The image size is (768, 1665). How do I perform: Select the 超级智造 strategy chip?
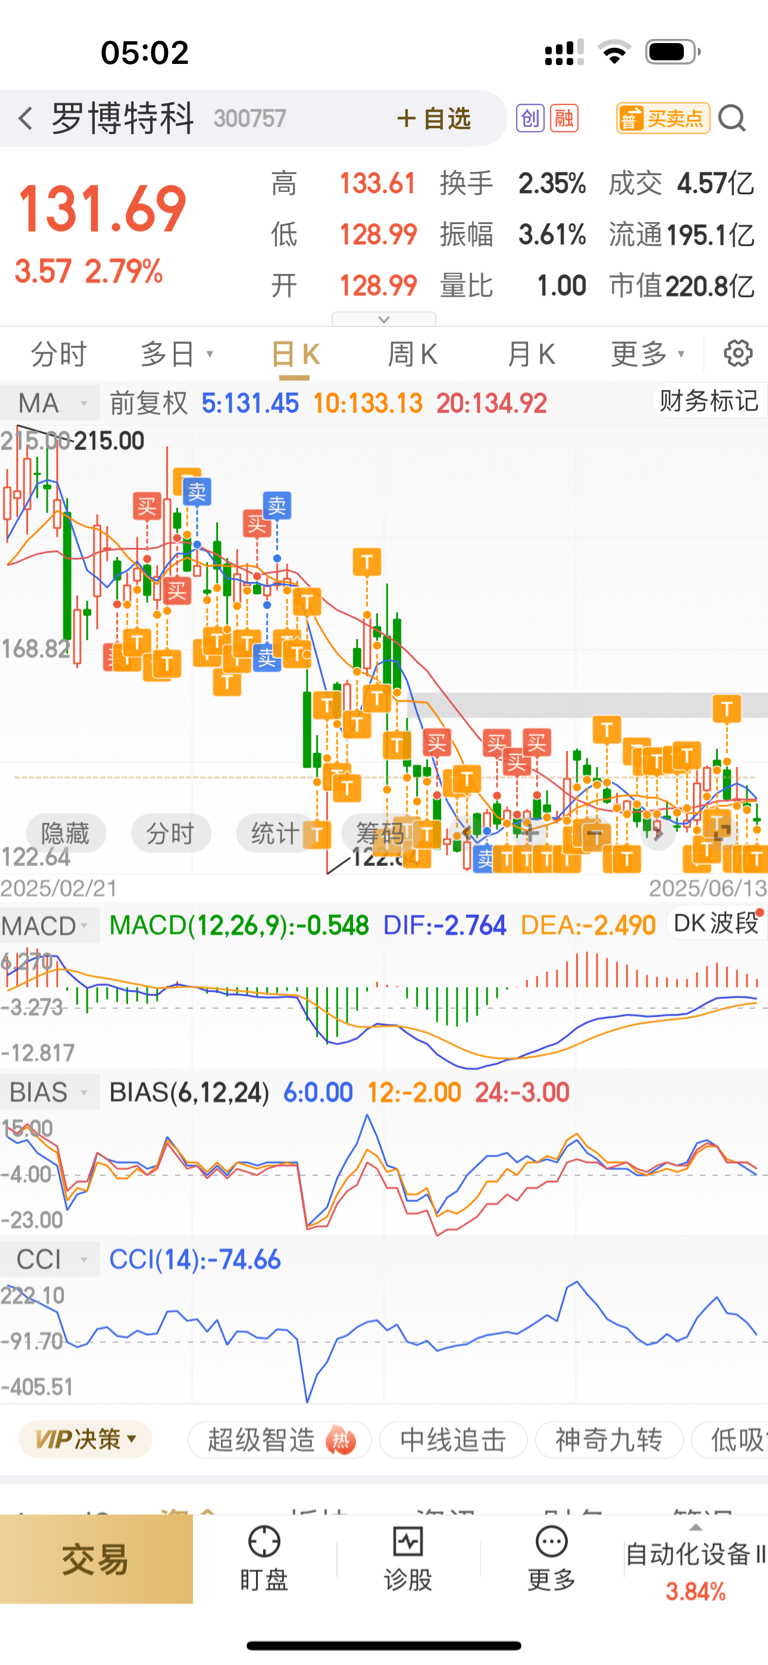280,1440
